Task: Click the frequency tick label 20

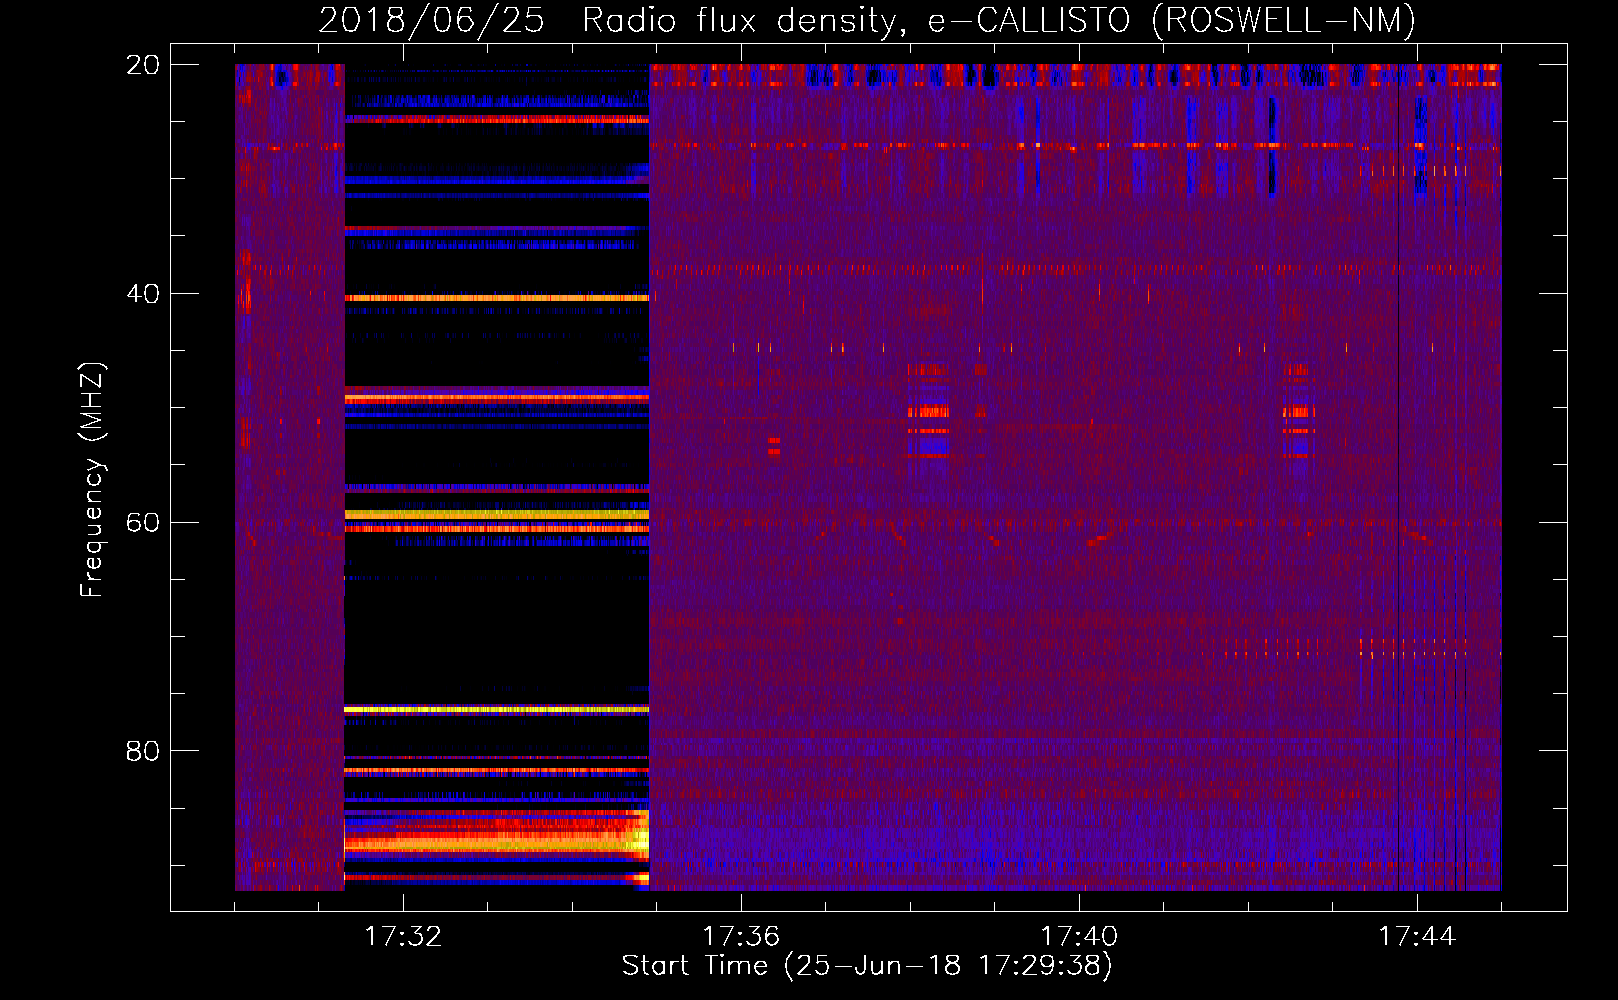Action: [142, 65]
